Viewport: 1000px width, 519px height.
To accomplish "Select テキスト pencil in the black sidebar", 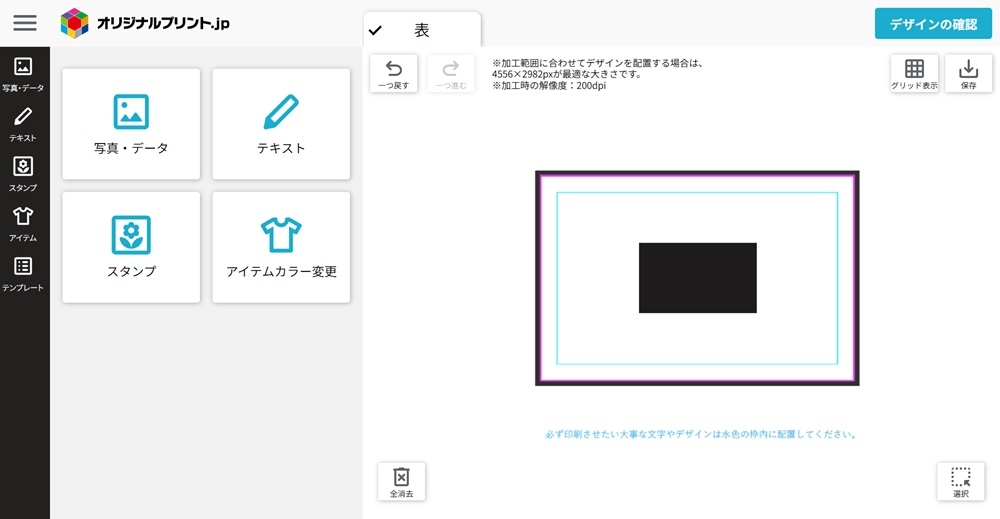I will tap(23, 124).
